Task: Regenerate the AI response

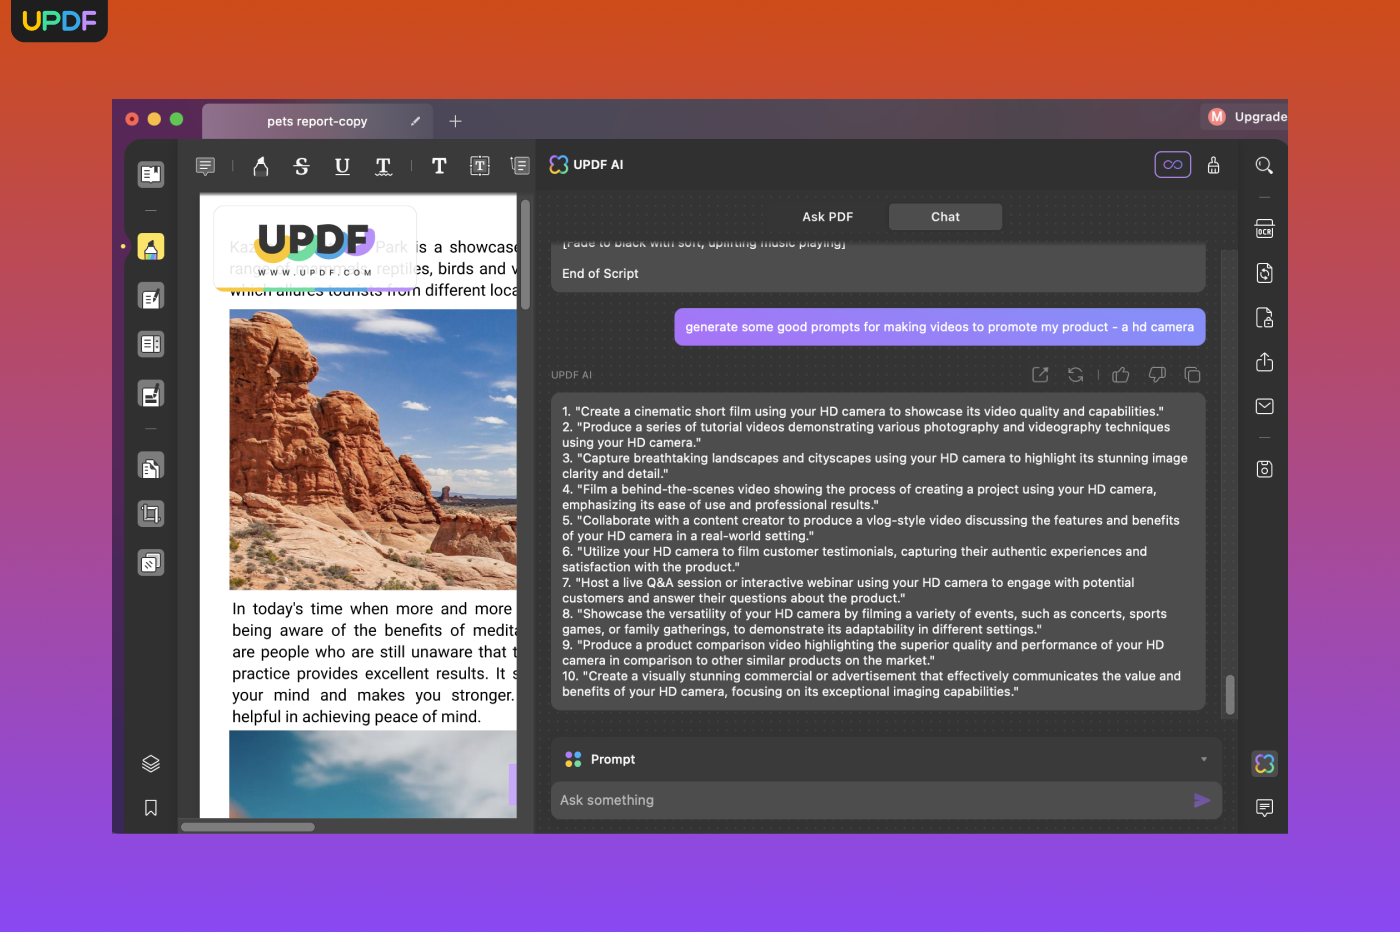Action: (x=1076, y=375)
